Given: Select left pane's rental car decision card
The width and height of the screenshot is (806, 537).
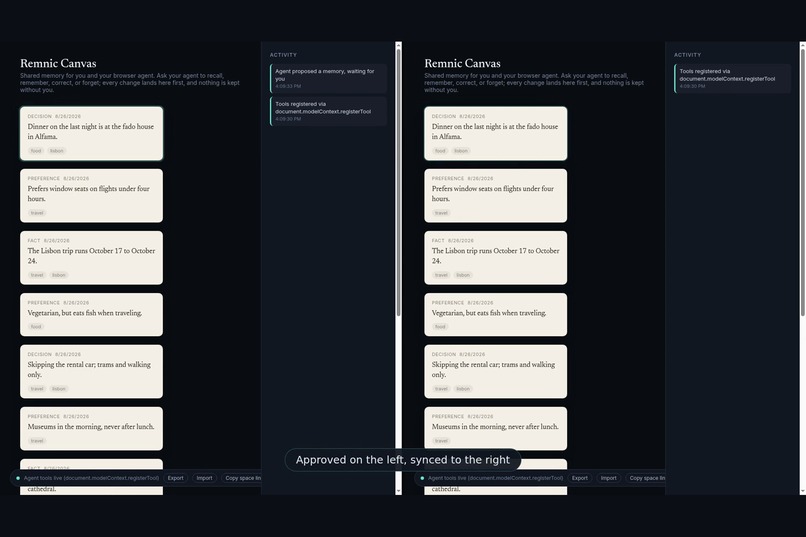Looking at the screenshot, I should click(x=91, y=372).
